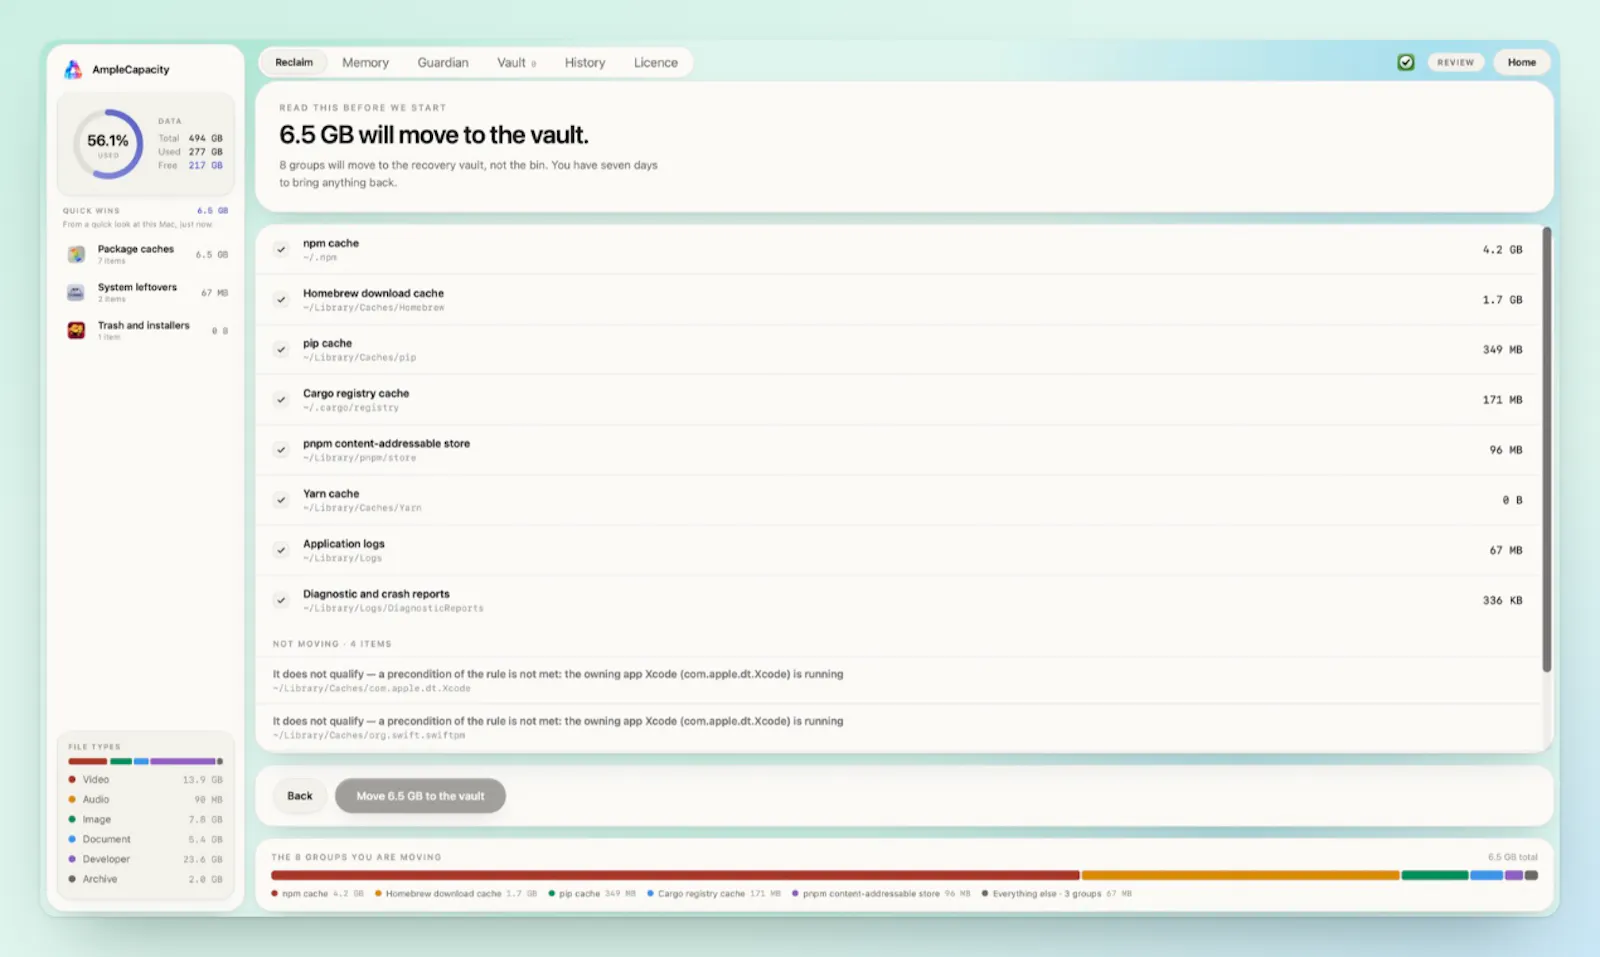The width and height of the screenshot is (1600, 957).
Task: Click the Home button
Action: pyautogui.click(x=1522, y=62)
